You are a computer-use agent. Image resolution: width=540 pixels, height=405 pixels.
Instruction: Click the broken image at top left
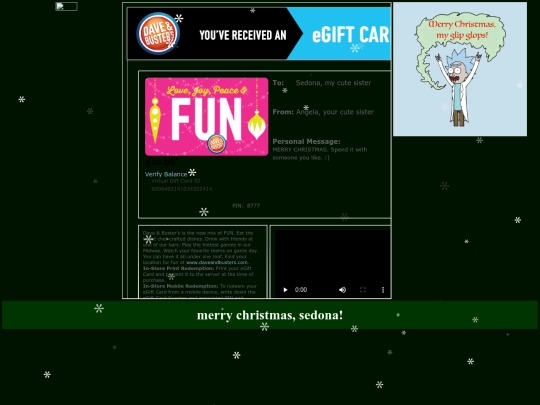[x=66, y=7]
